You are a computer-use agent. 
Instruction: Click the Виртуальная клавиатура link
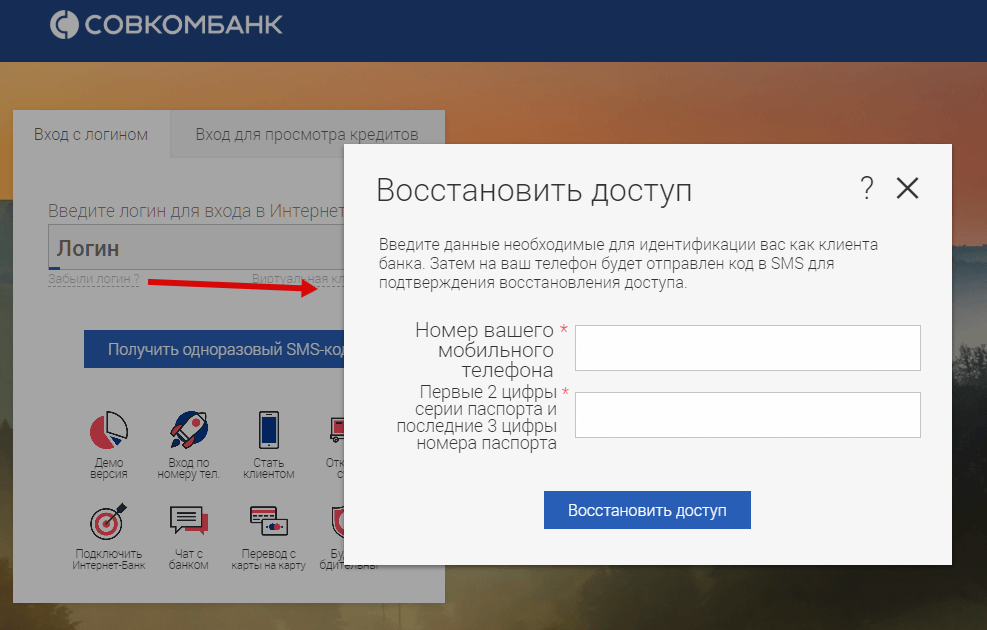[297, 280]
